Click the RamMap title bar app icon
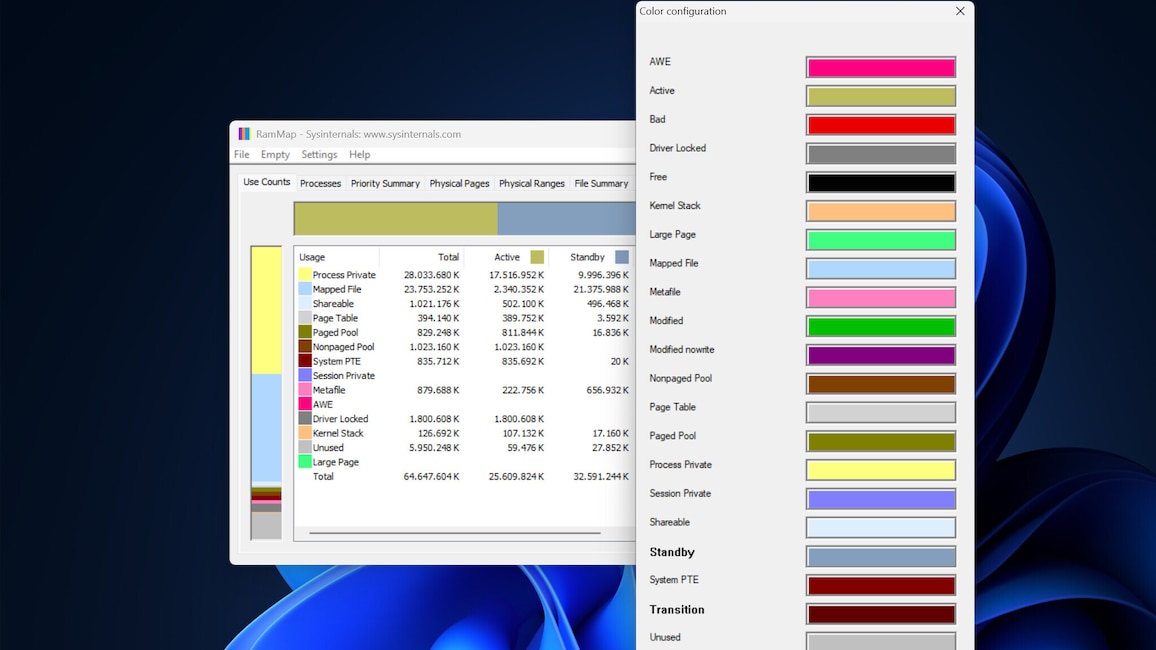1156x650 pixels. click(244, 134)
